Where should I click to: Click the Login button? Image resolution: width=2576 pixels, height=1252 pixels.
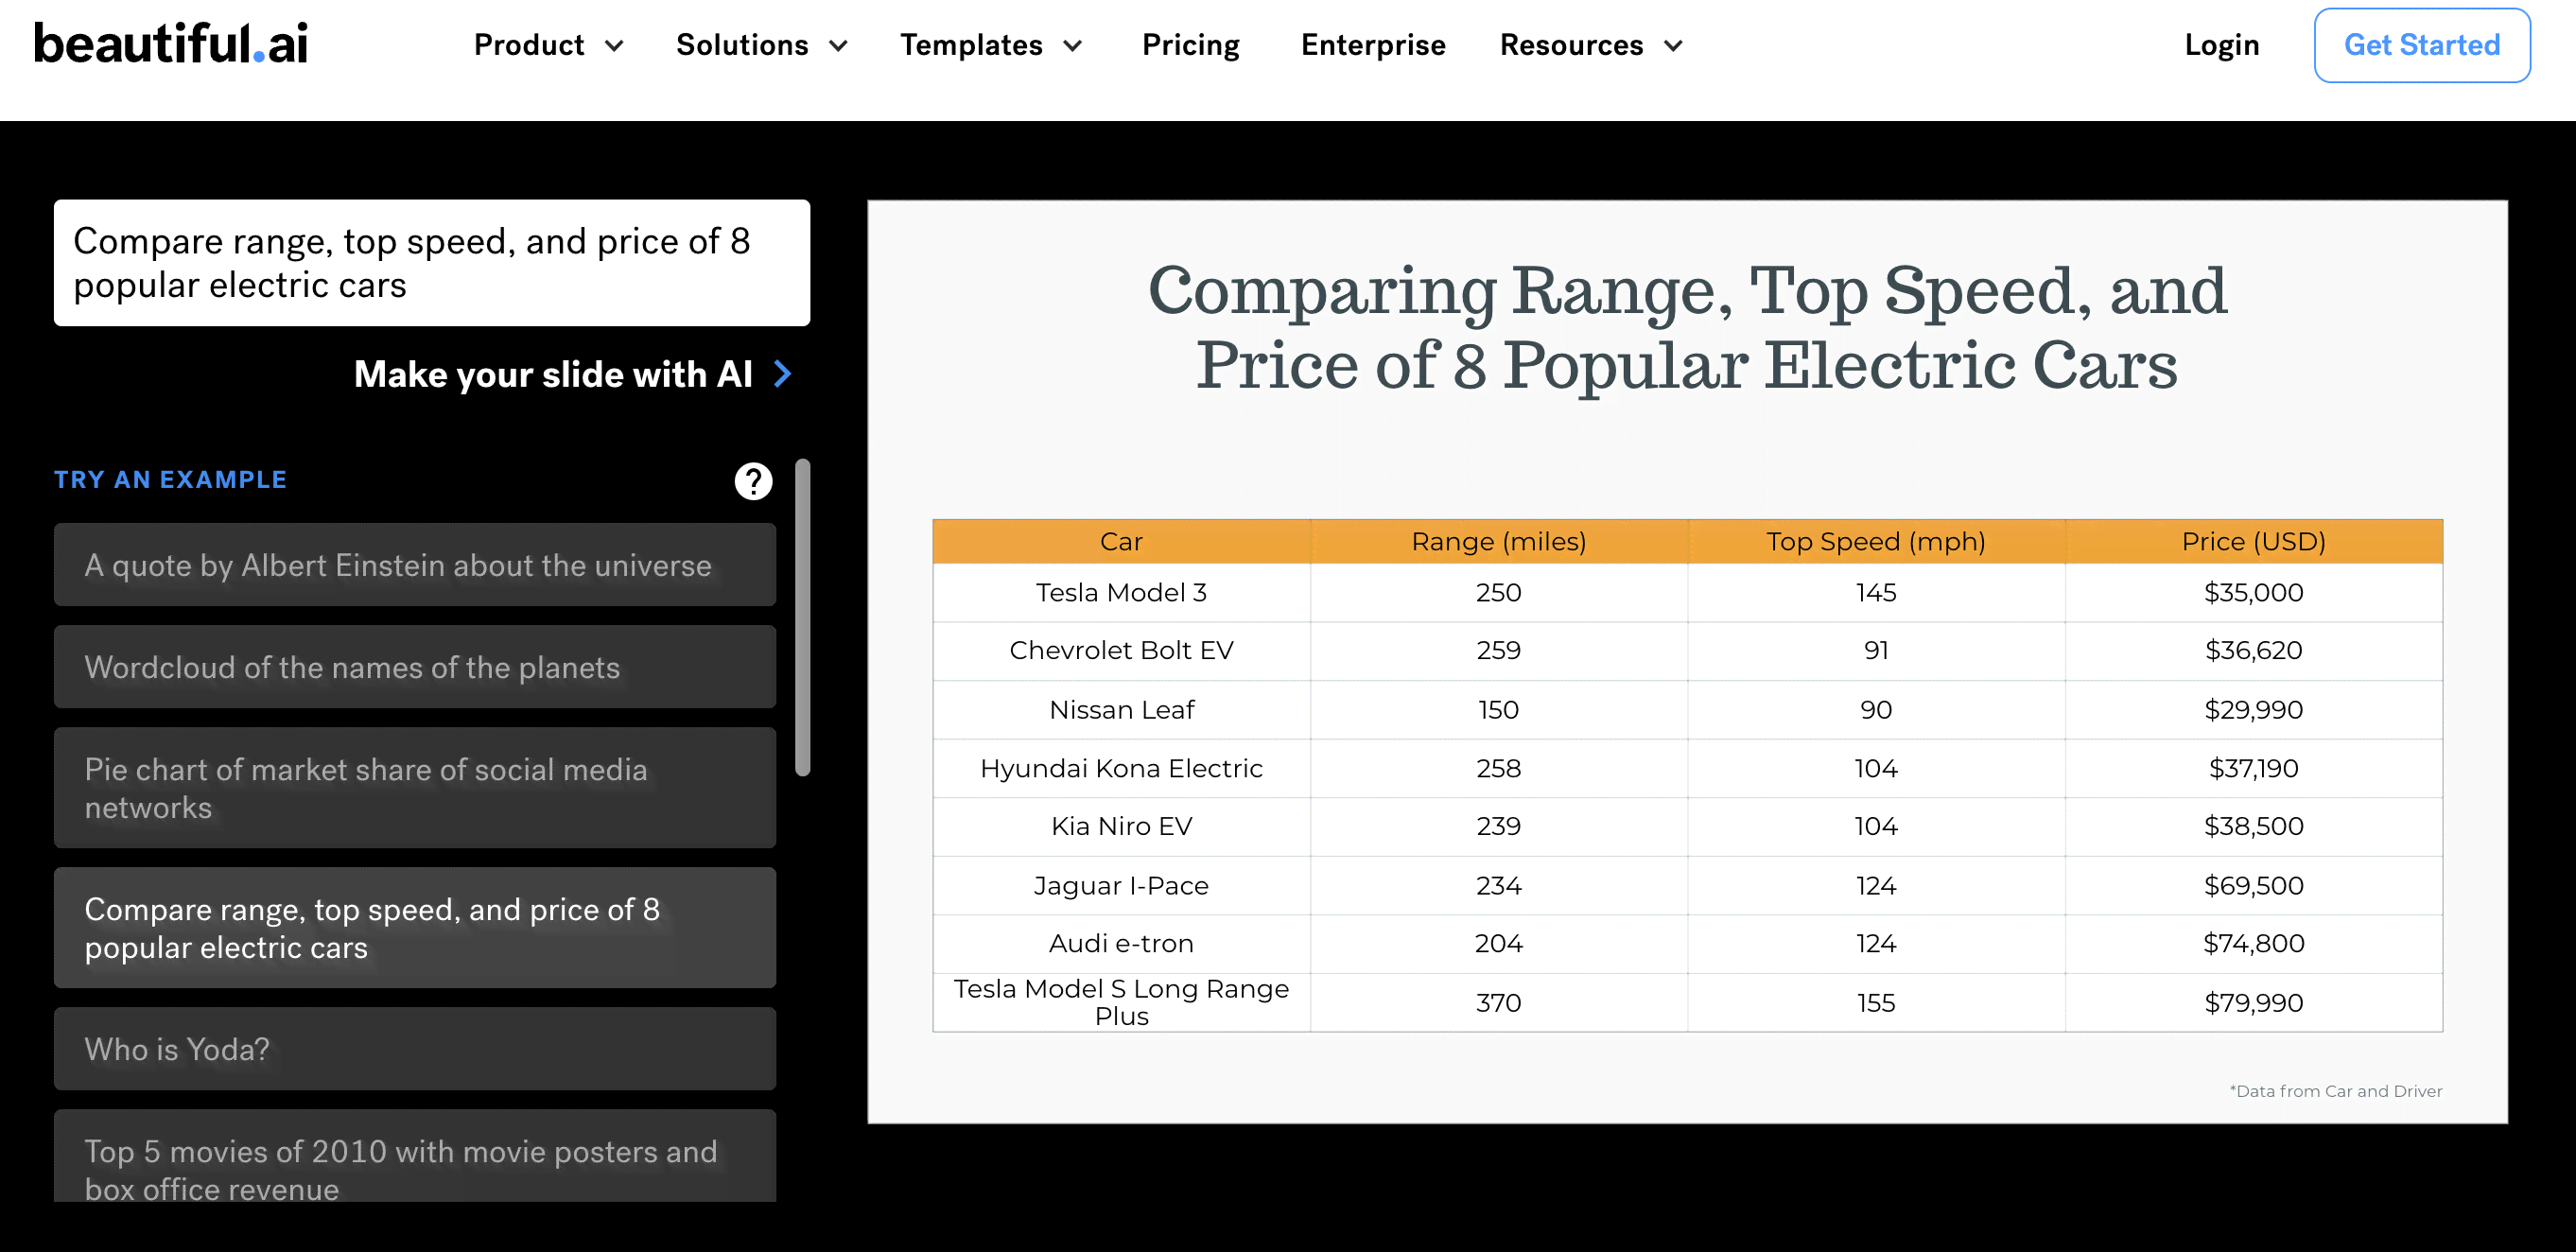click(x=2221, y=46)
